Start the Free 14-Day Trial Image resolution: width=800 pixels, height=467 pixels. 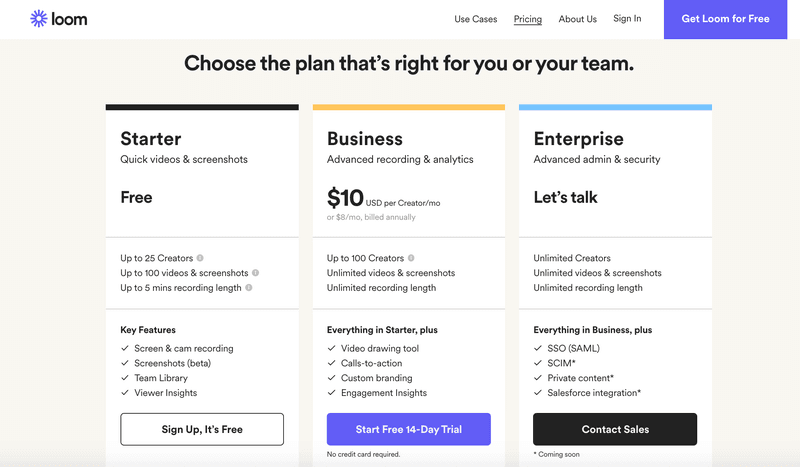coord(409,429)
